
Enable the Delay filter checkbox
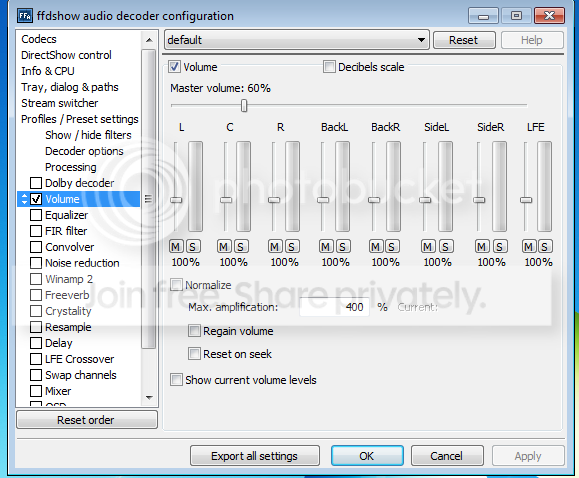36,343
